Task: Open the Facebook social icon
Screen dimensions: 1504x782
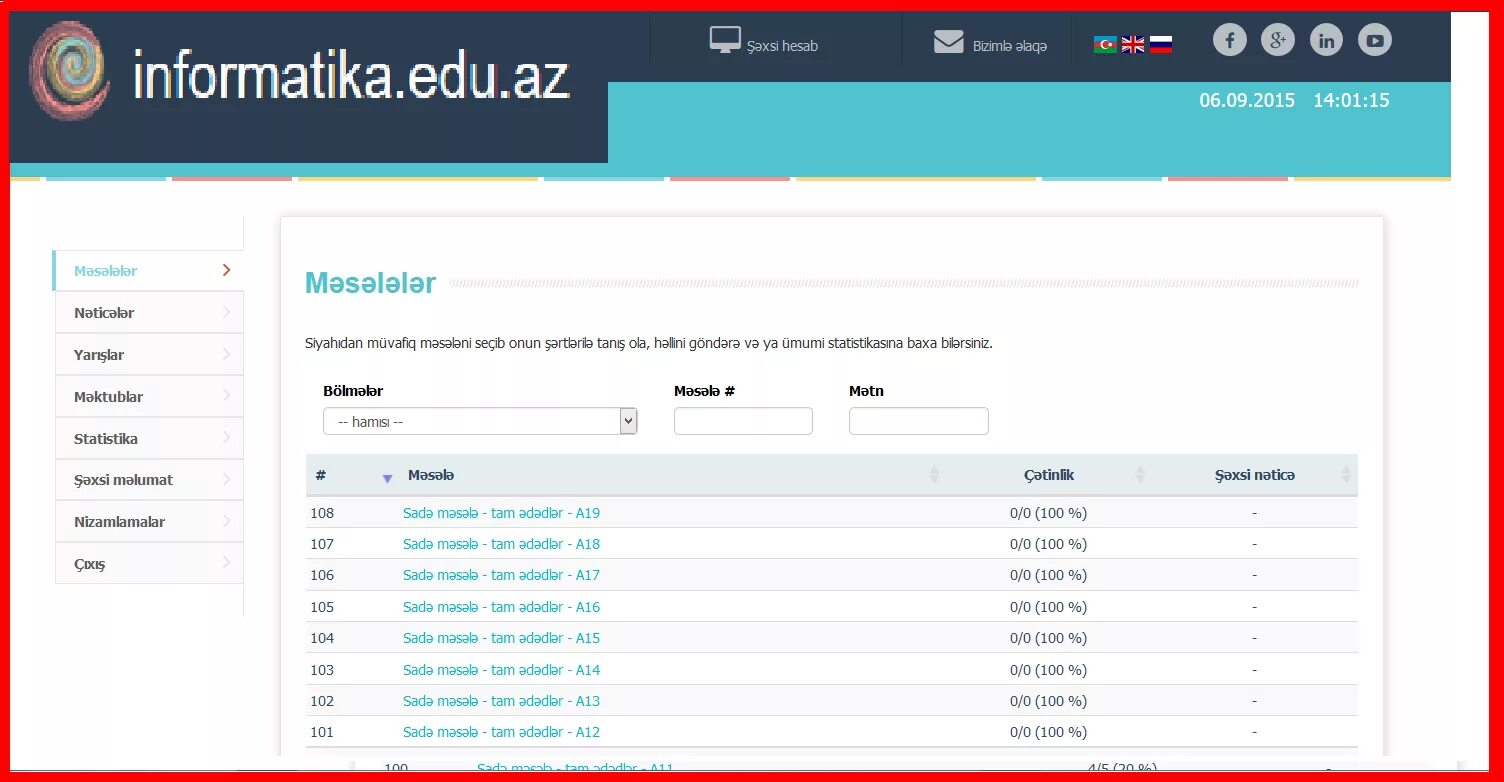Action: 1230,40
